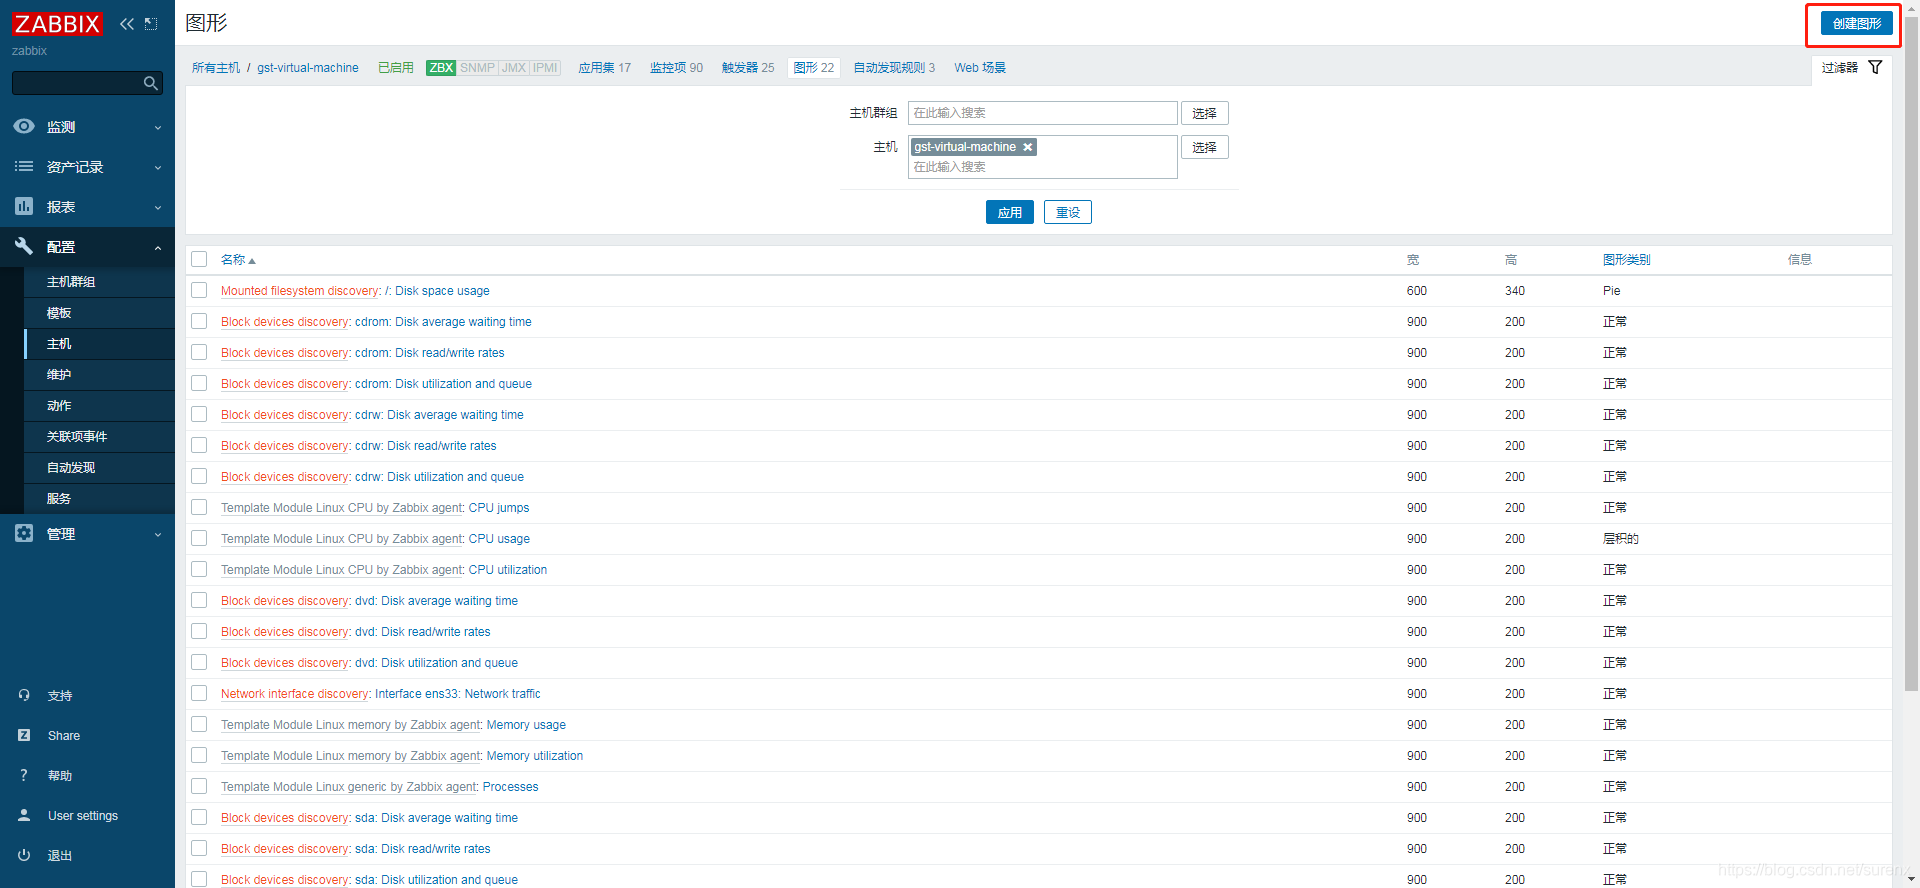This screenshot has height=888, width=1920.
Task: Click the Zabbix logo
Action: tap(57, 24)
